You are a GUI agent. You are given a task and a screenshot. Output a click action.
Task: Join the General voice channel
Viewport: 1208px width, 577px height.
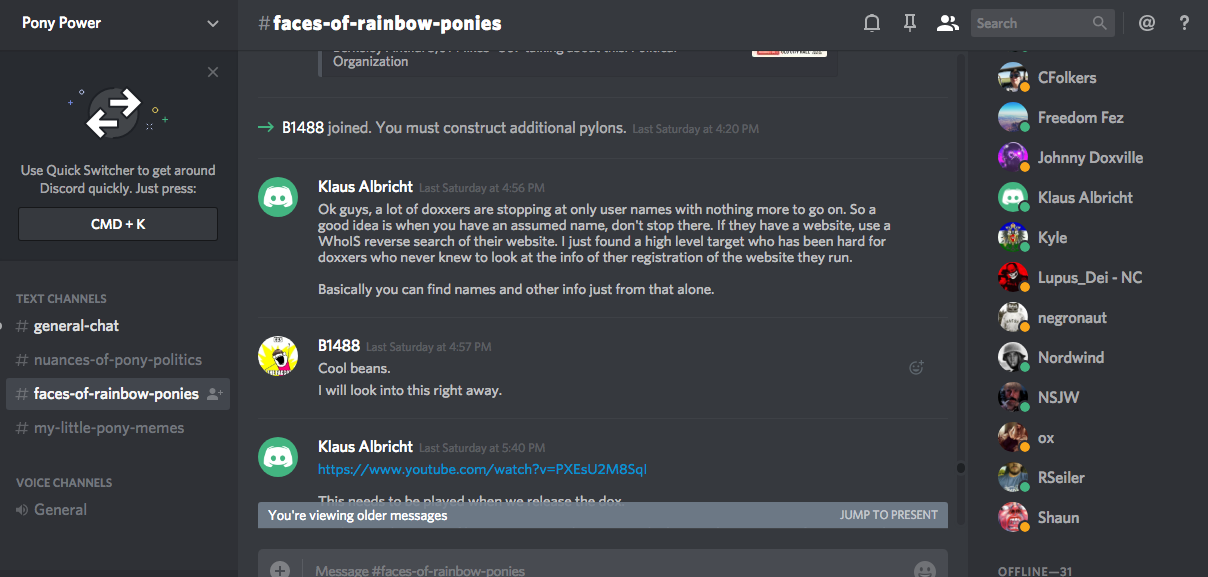60,510
